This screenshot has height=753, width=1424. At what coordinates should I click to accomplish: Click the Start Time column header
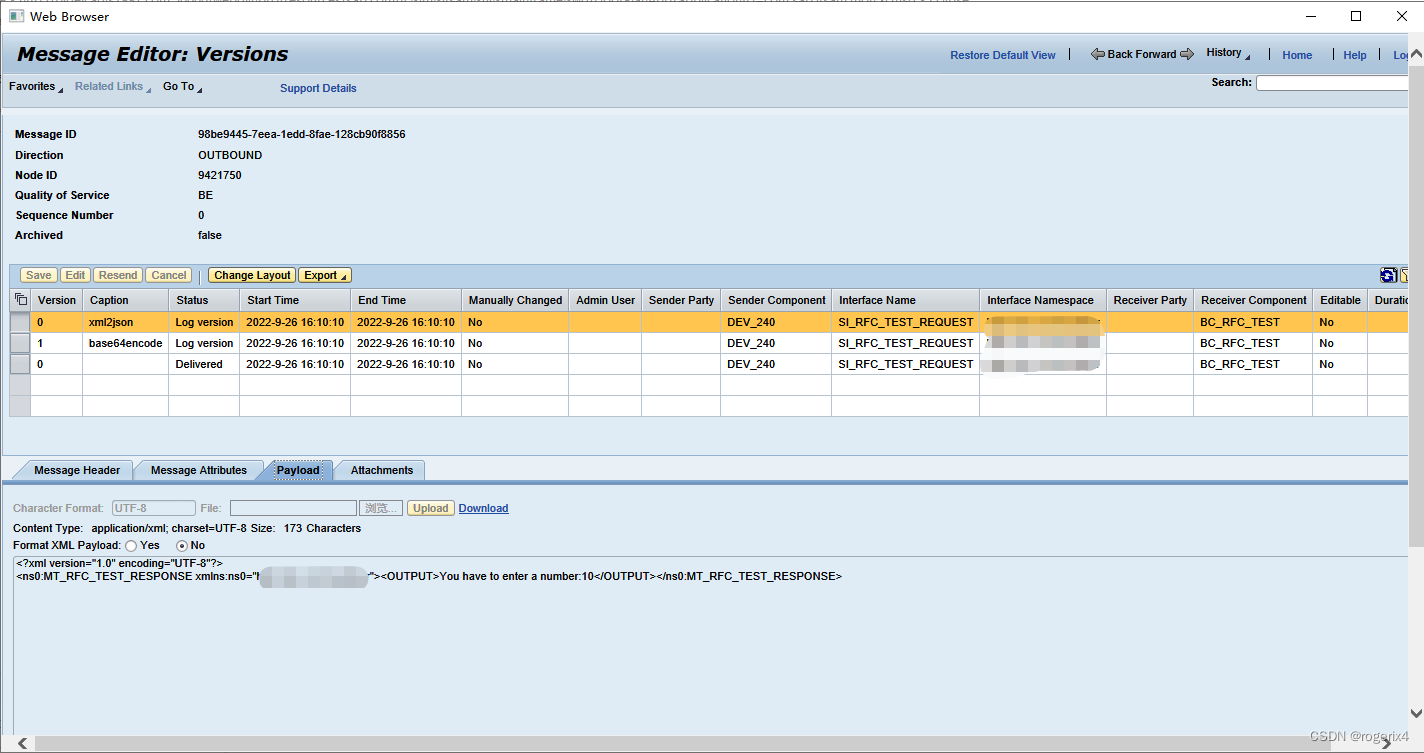click(296, 300)
